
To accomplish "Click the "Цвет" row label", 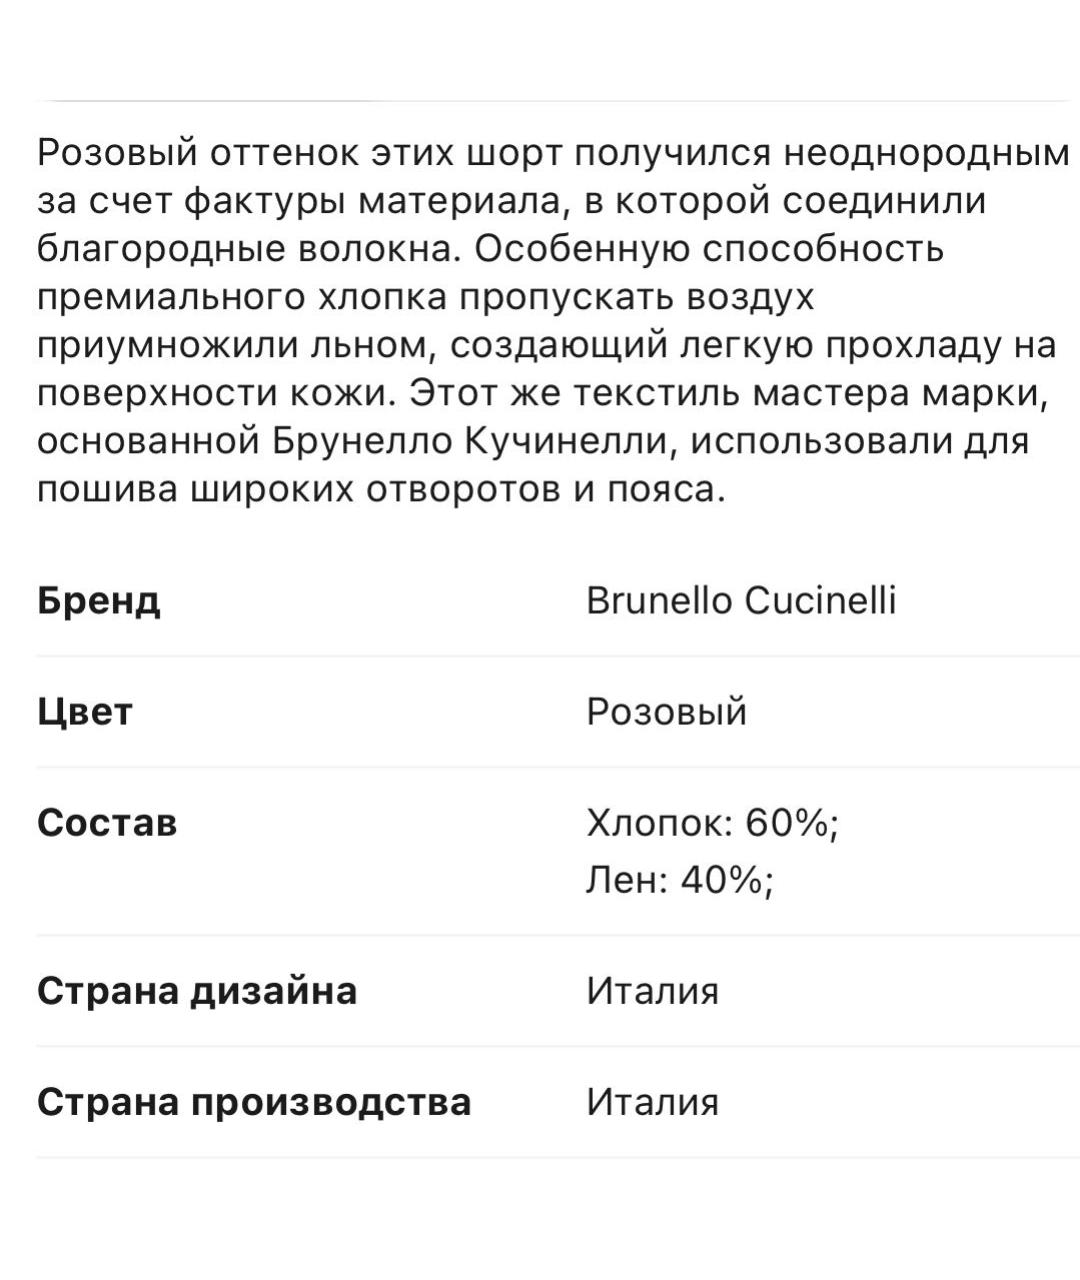I will (x=84, y=712).
